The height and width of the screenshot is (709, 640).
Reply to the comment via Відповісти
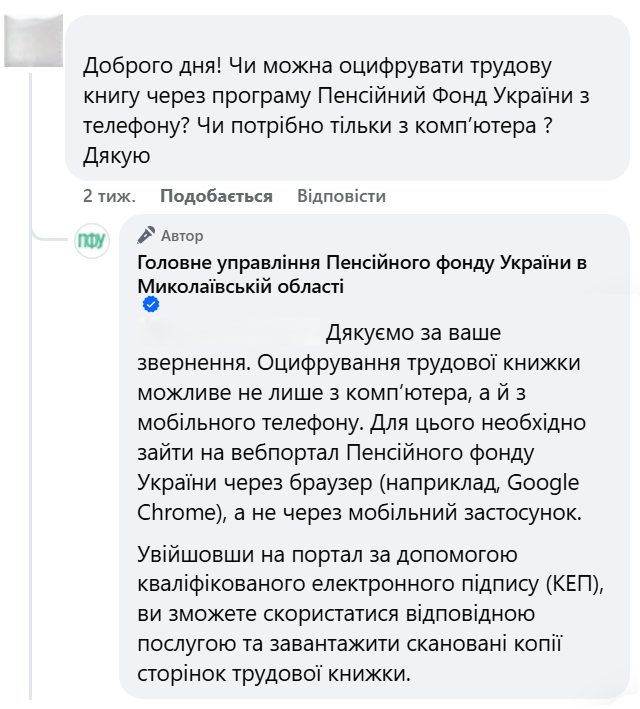pos(341,196)
